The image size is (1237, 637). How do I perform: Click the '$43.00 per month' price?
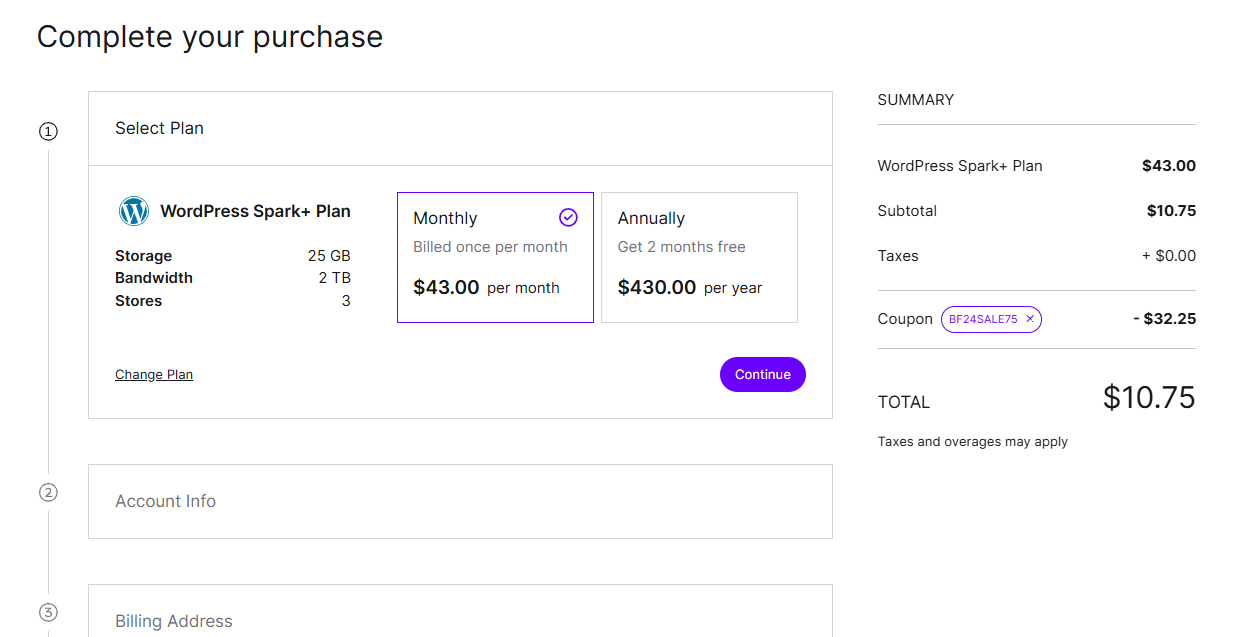[486, 287]
